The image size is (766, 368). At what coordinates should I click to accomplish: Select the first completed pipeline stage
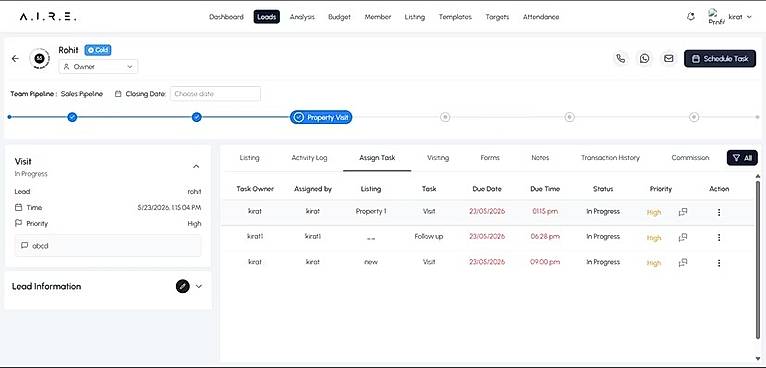[72, 117]
